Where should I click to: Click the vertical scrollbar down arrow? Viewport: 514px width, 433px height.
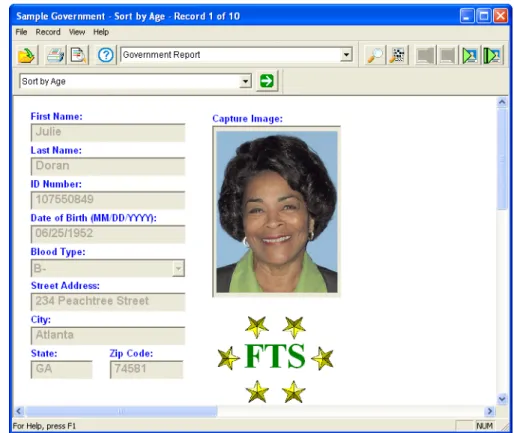click(502, 398)
